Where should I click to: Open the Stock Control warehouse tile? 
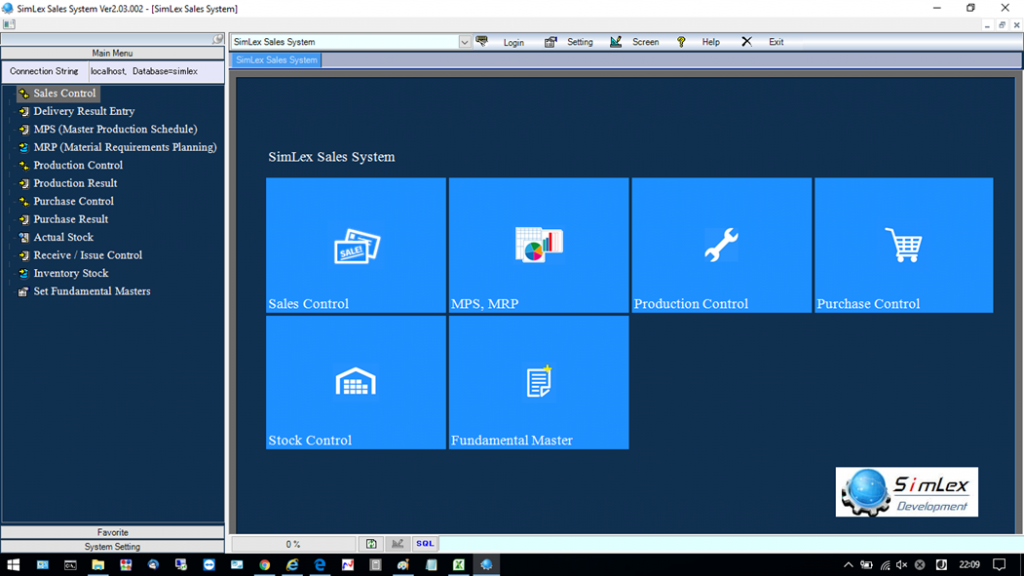click(x=356, y=383)
